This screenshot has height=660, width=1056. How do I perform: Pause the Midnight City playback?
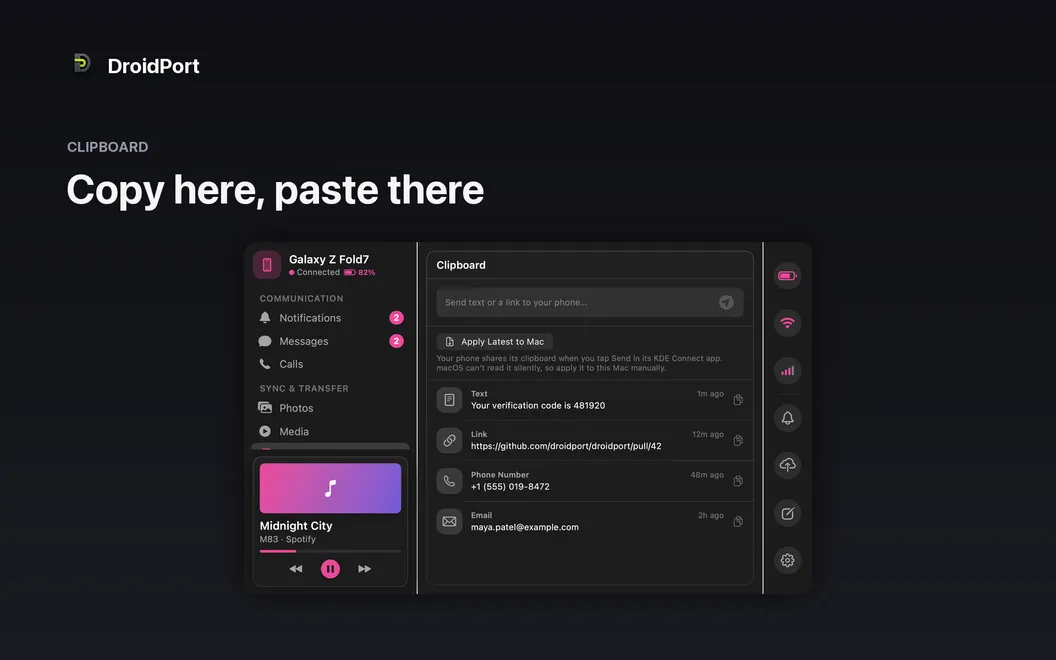pos(330,569)
